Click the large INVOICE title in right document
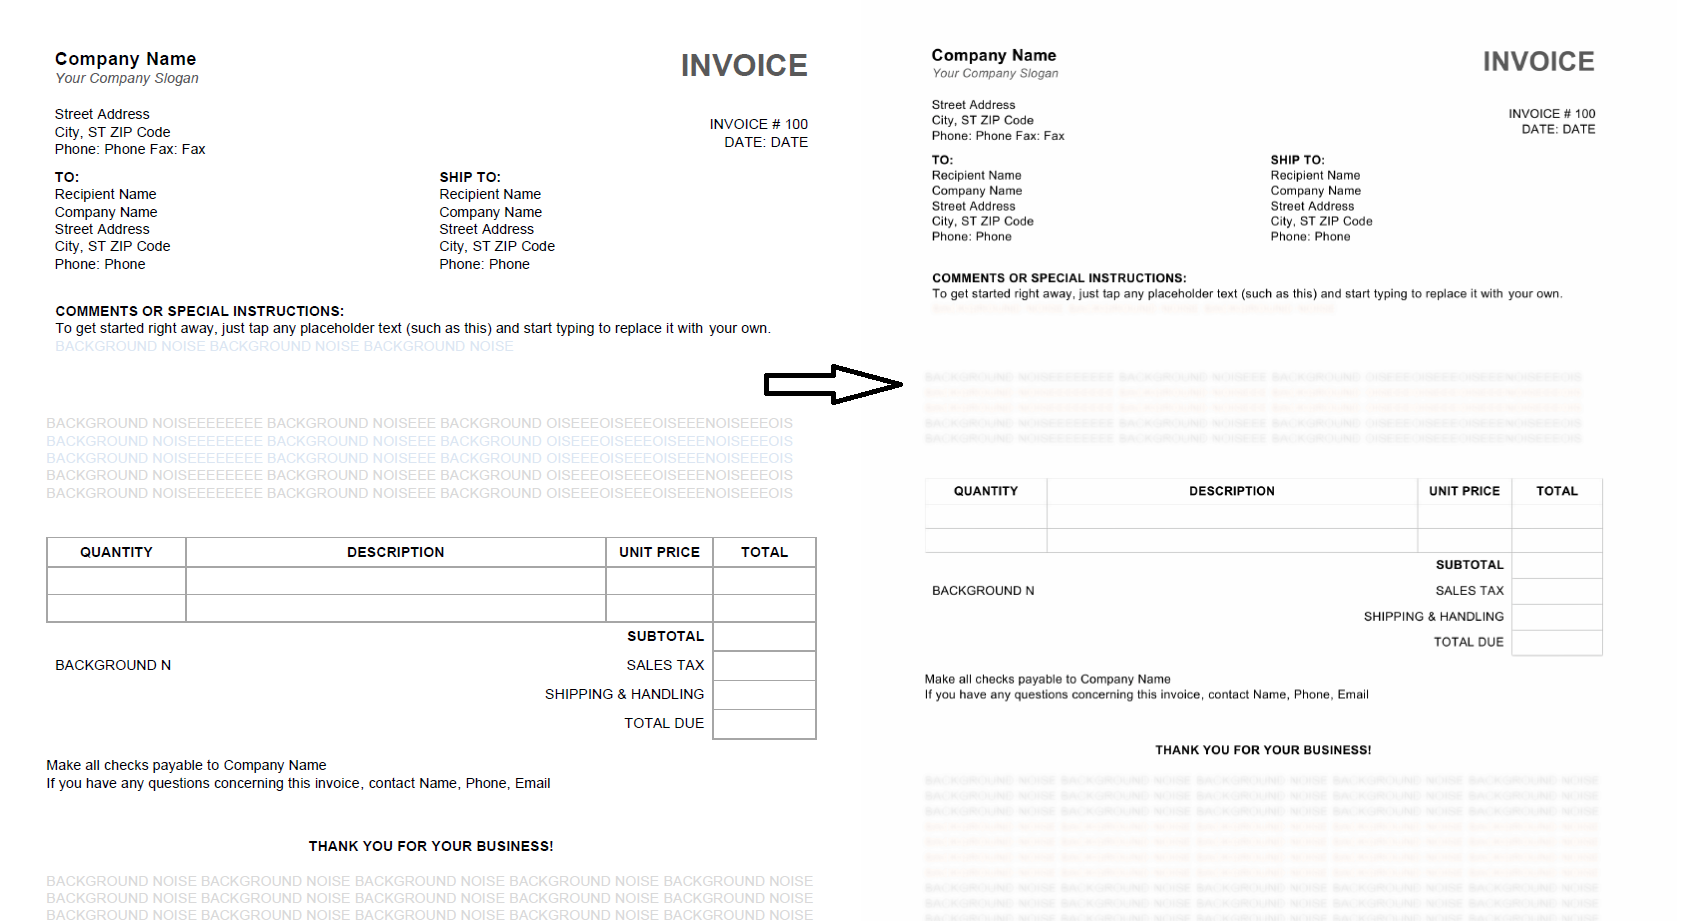Image resolution: width=1698 pixels, height=921 pixels. pos(1538,62)
